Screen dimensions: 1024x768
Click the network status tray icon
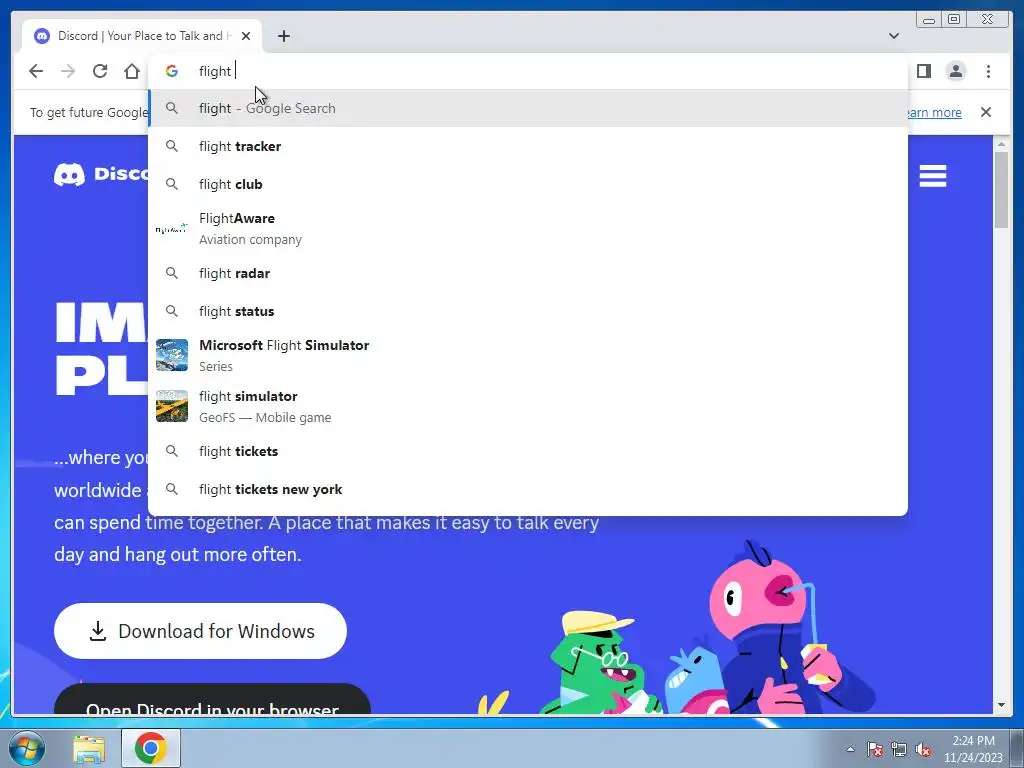click(899, 750)
